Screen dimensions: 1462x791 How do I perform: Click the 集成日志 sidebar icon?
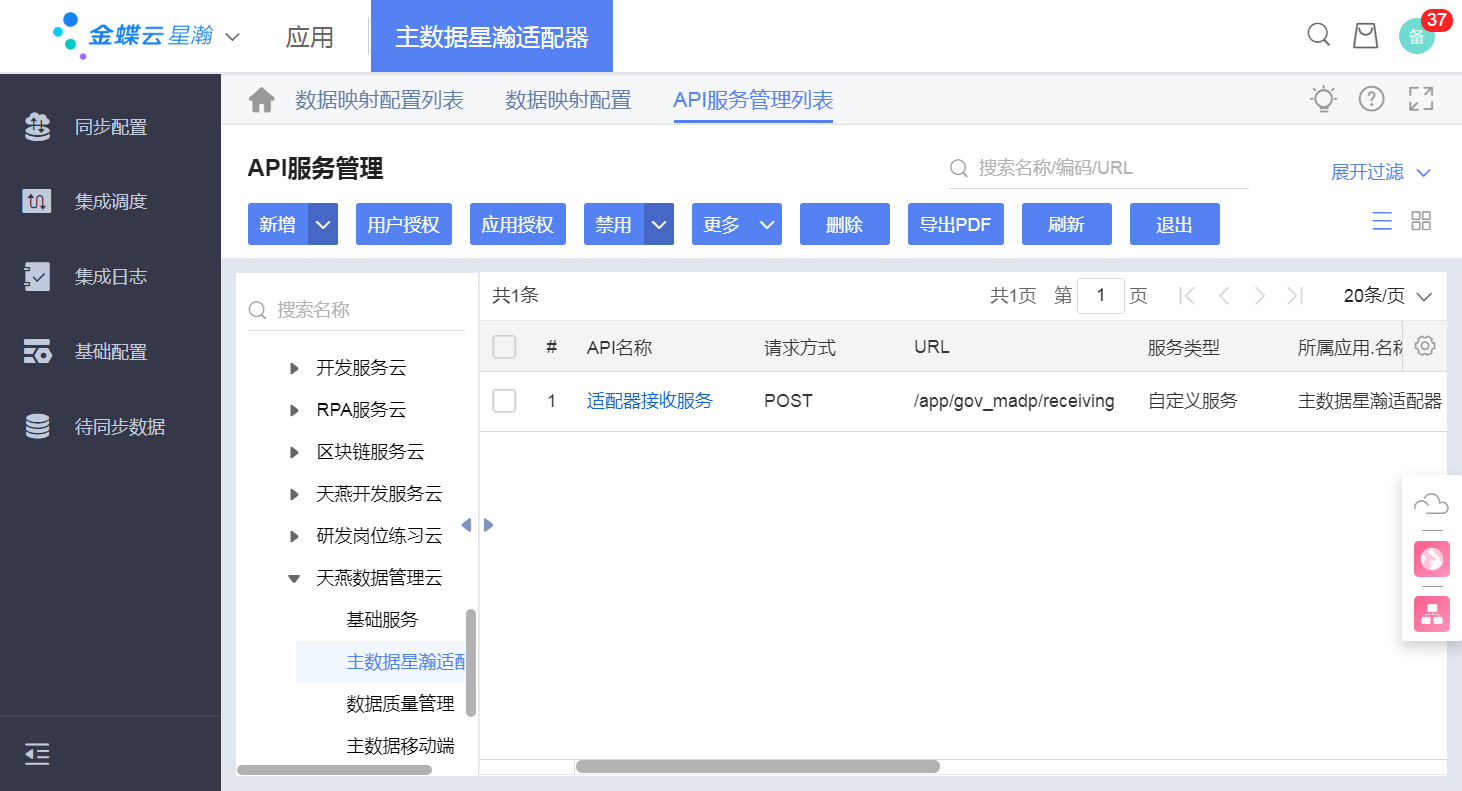[x=37, y=276]
